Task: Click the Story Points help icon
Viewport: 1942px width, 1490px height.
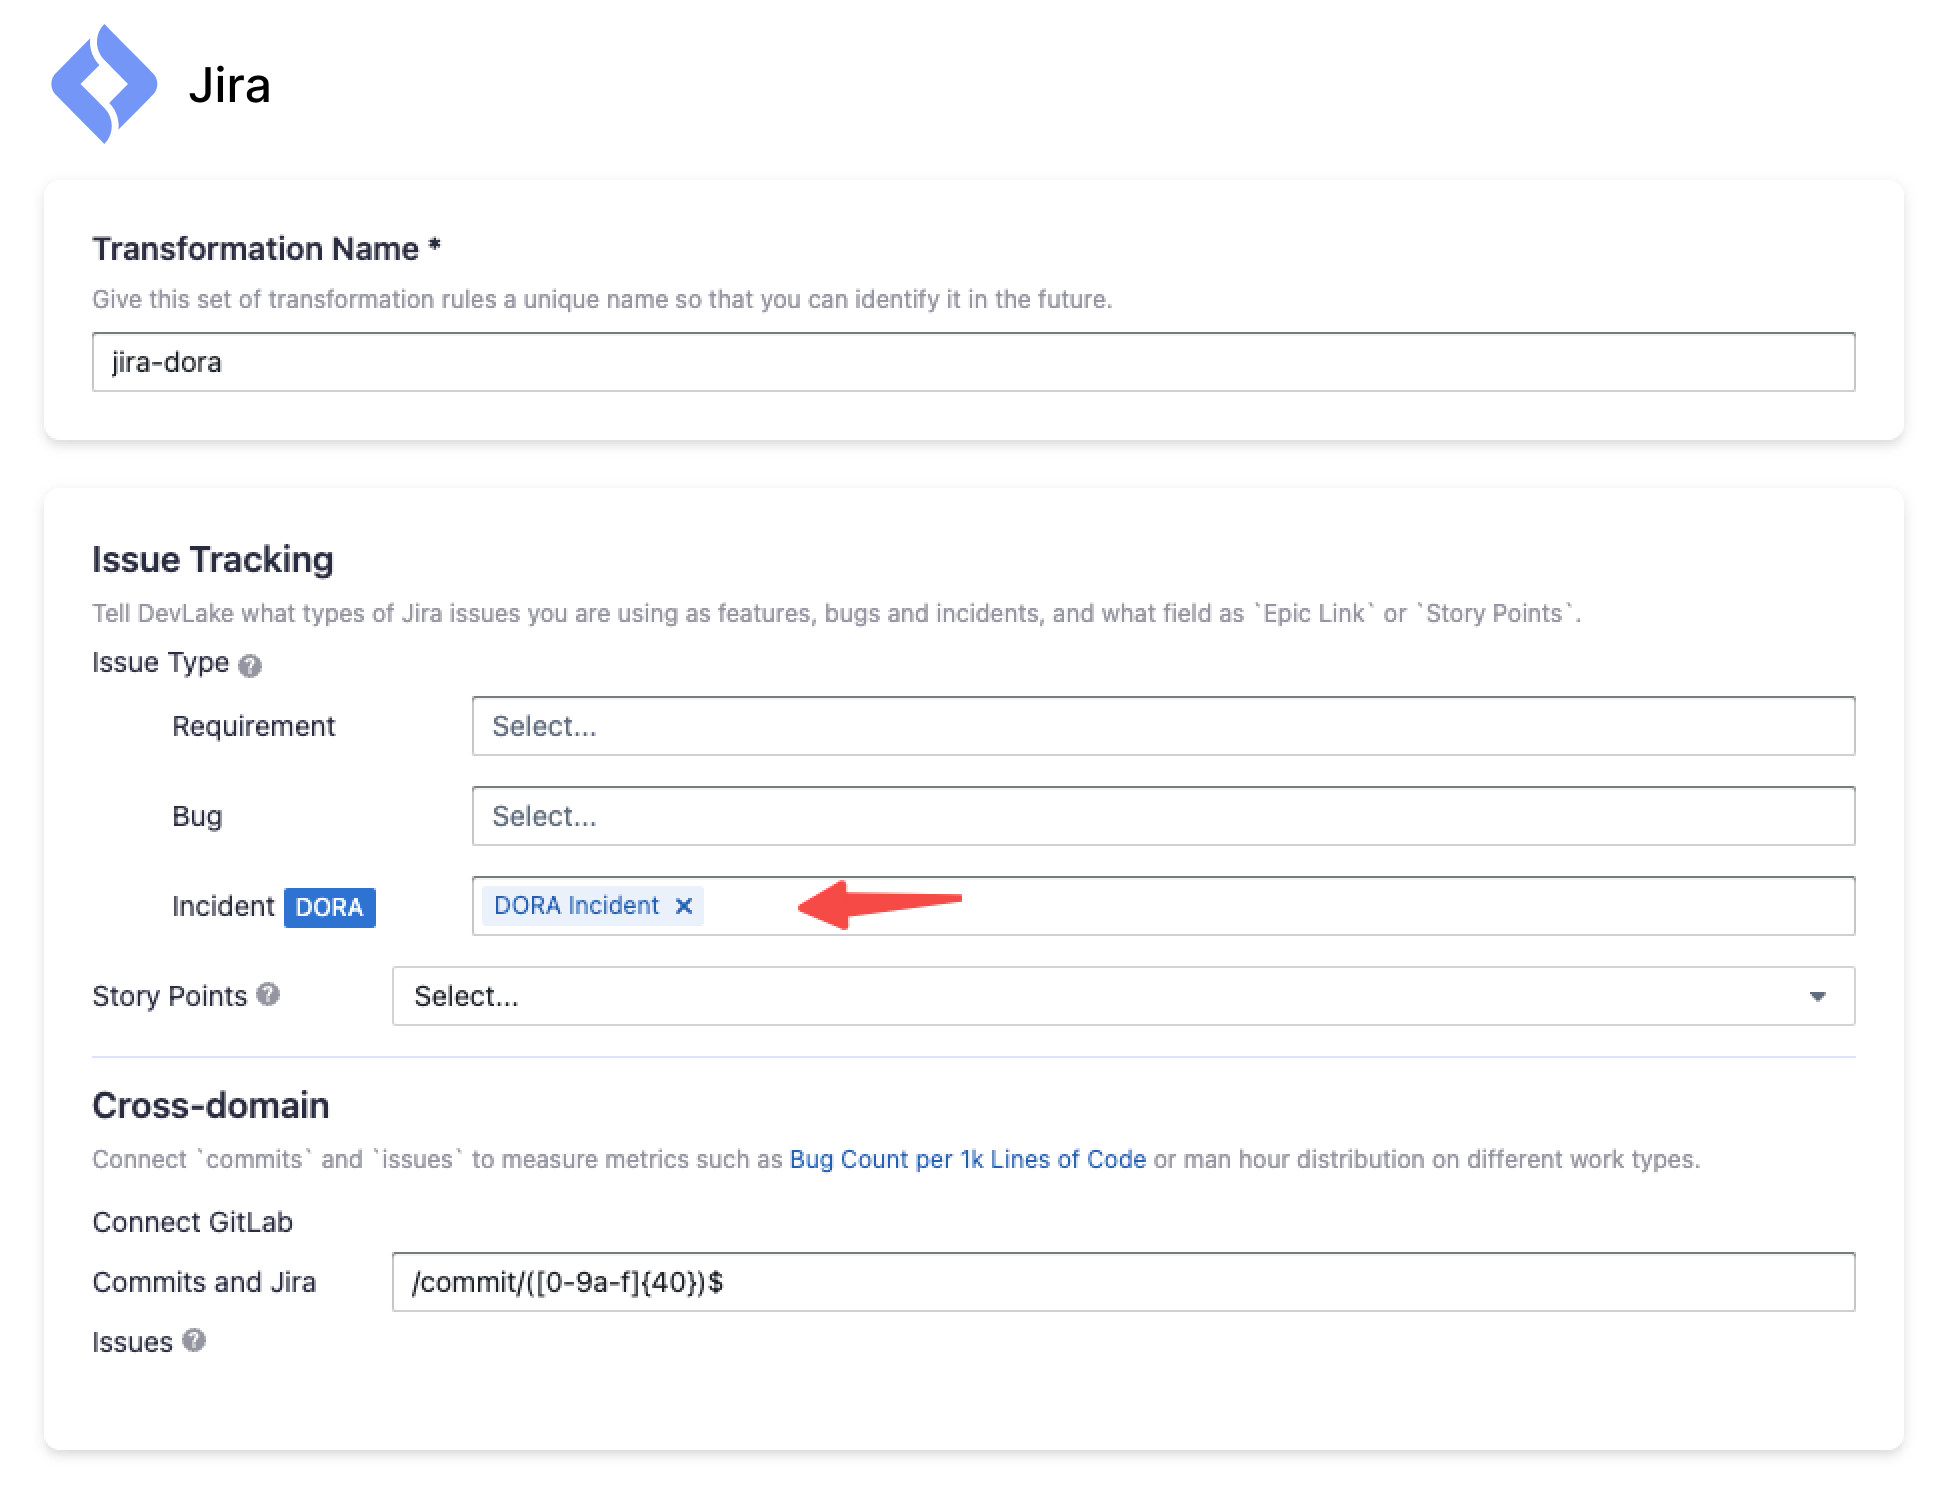Action: (268, 994)
